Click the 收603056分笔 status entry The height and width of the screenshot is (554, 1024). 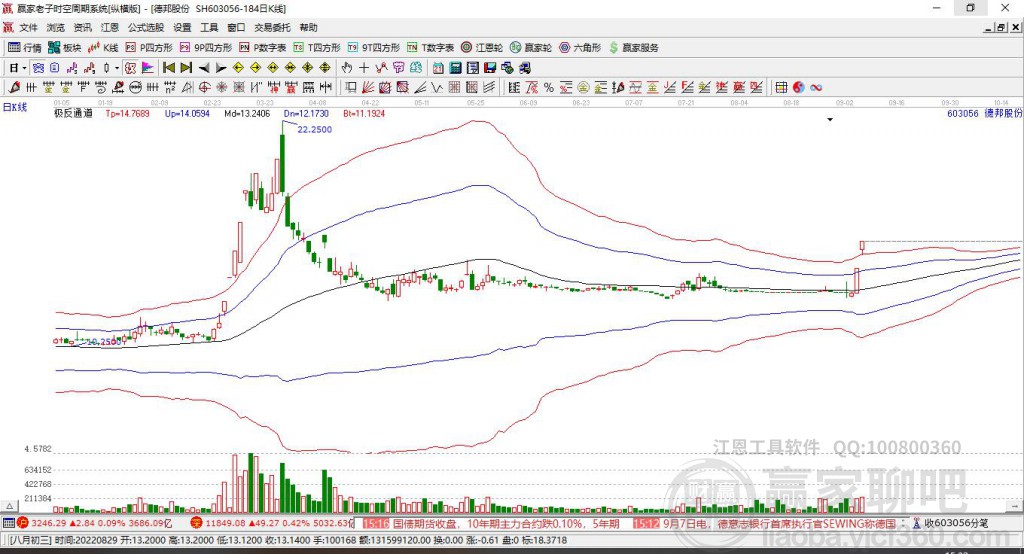(x=950, y=523)
